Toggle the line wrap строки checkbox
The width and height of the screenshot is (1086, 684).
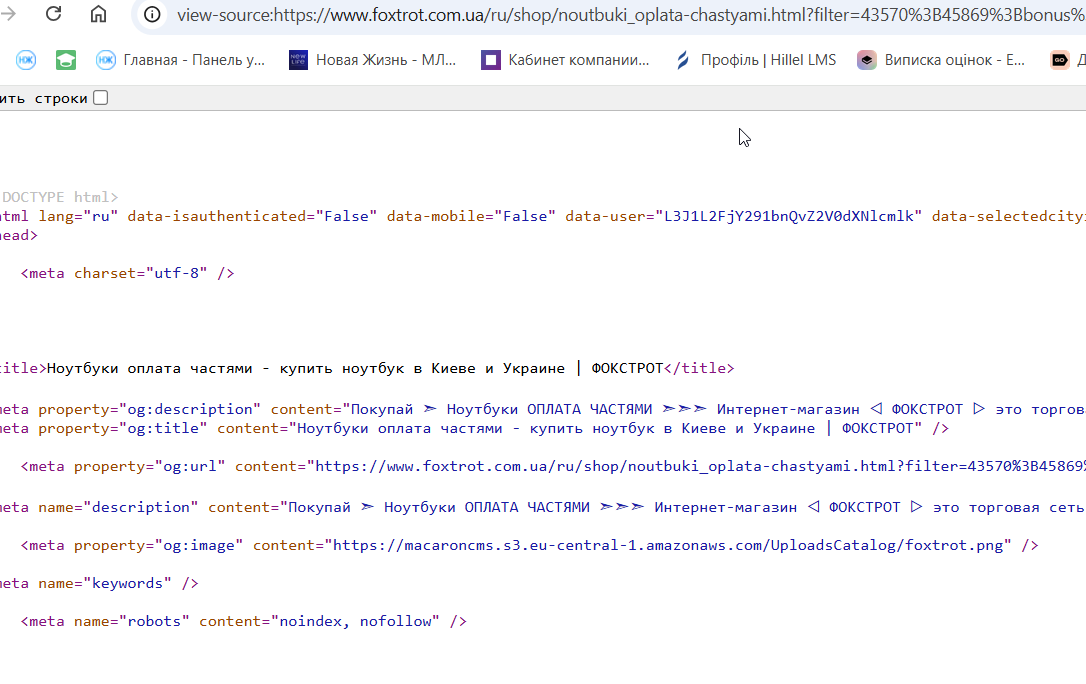(x=100, y=98)
